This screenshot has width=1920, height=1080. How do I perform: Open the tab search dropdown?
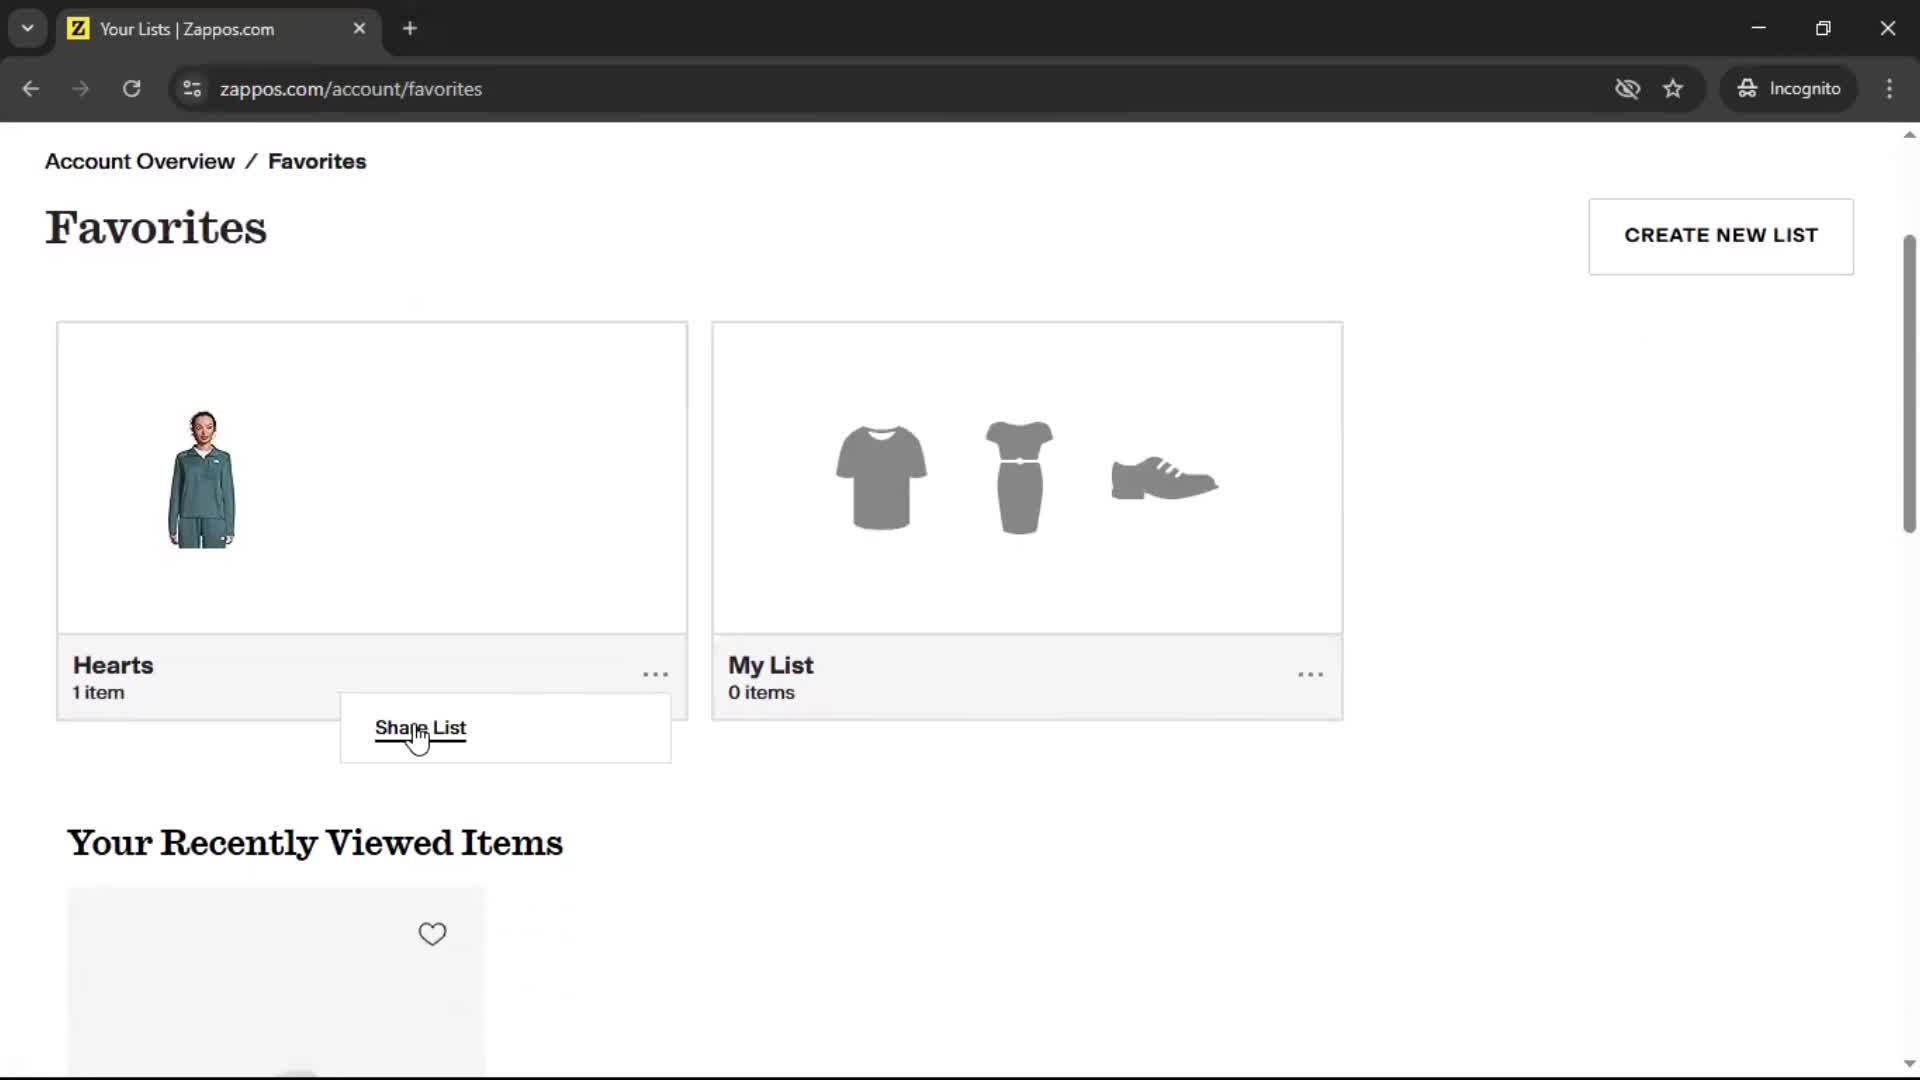pyautogui.click(x=28, y=29)
